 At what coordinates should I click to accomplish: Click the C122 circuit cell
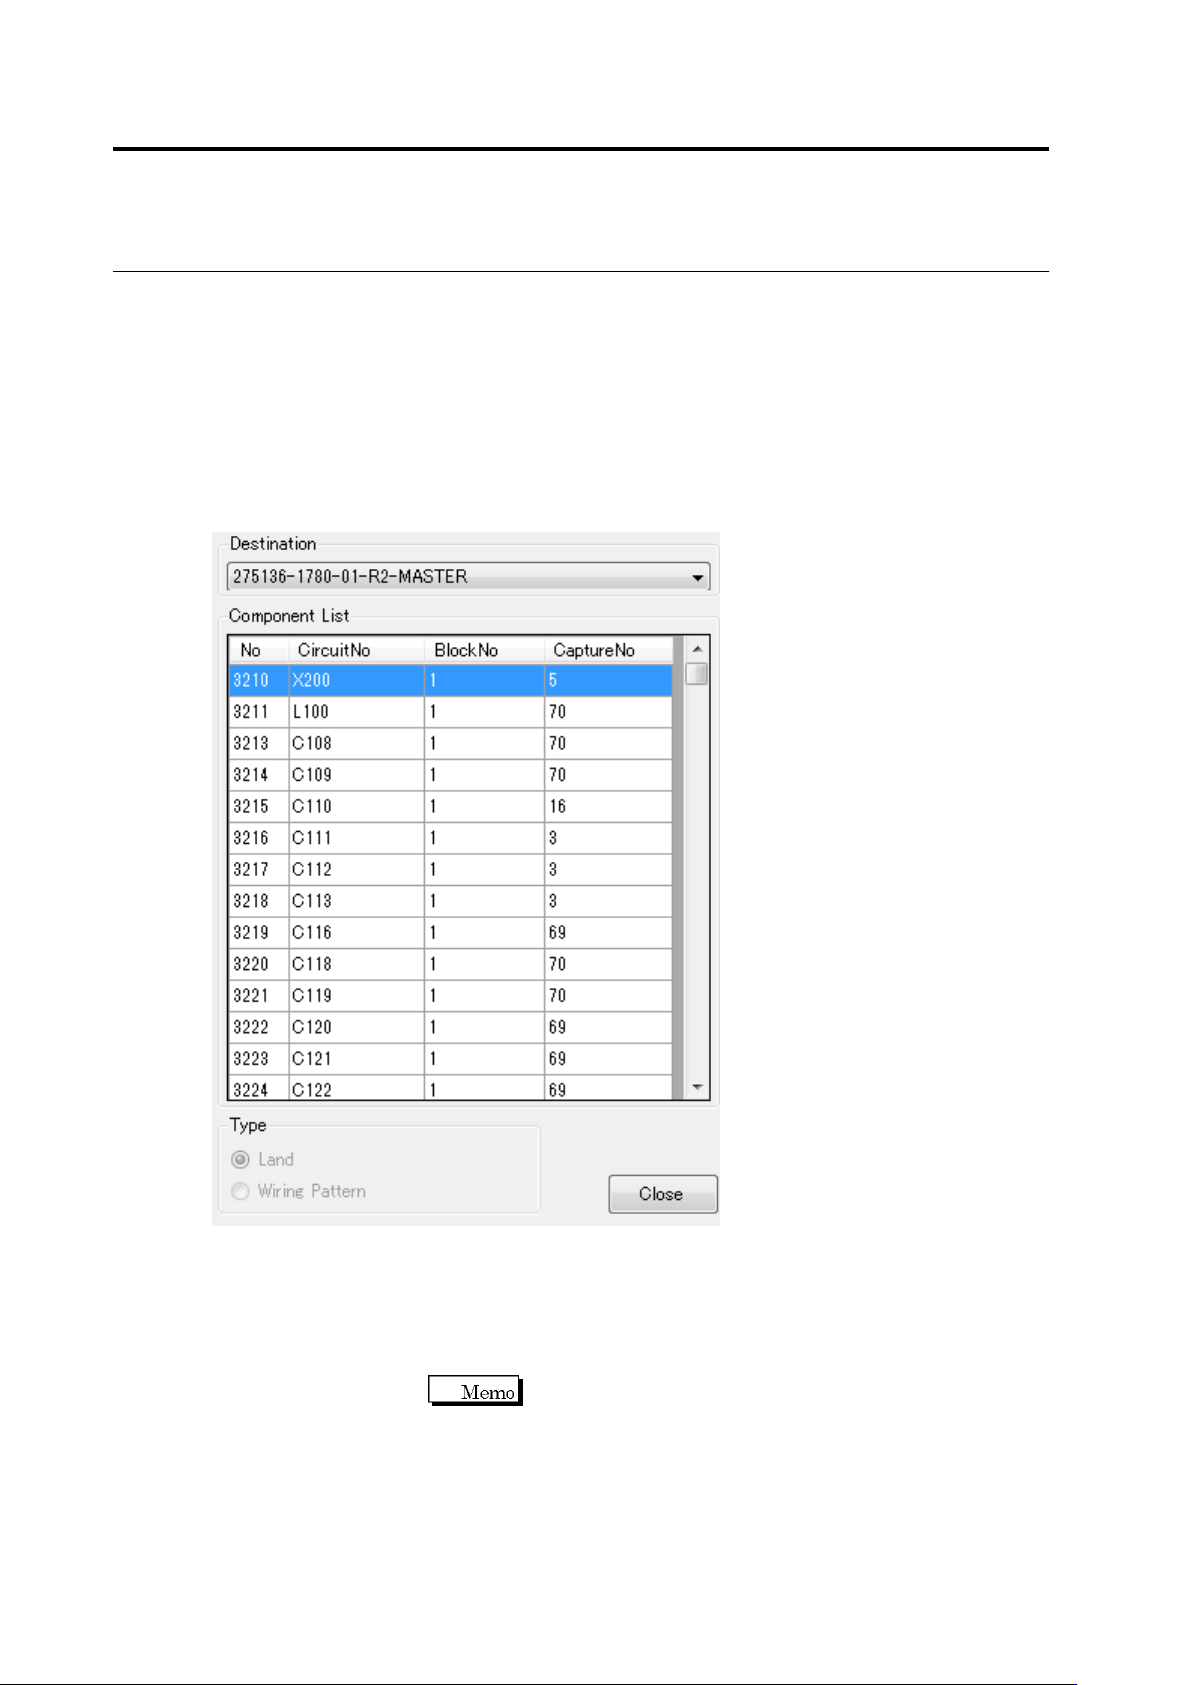click(x=357, y=1088)
